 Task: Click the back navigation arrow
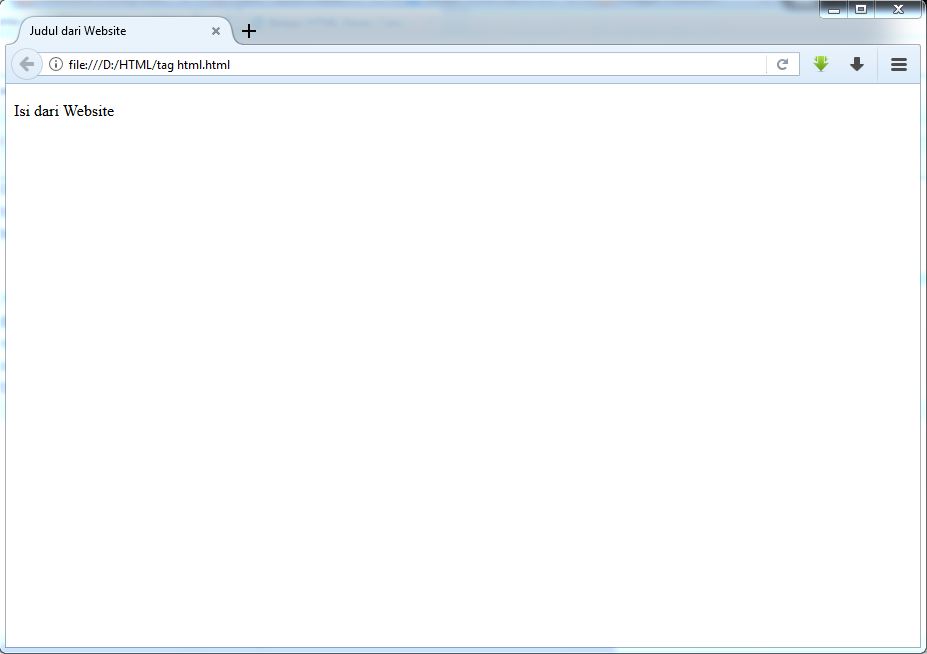pyautogui.click(x=26, y=63)
